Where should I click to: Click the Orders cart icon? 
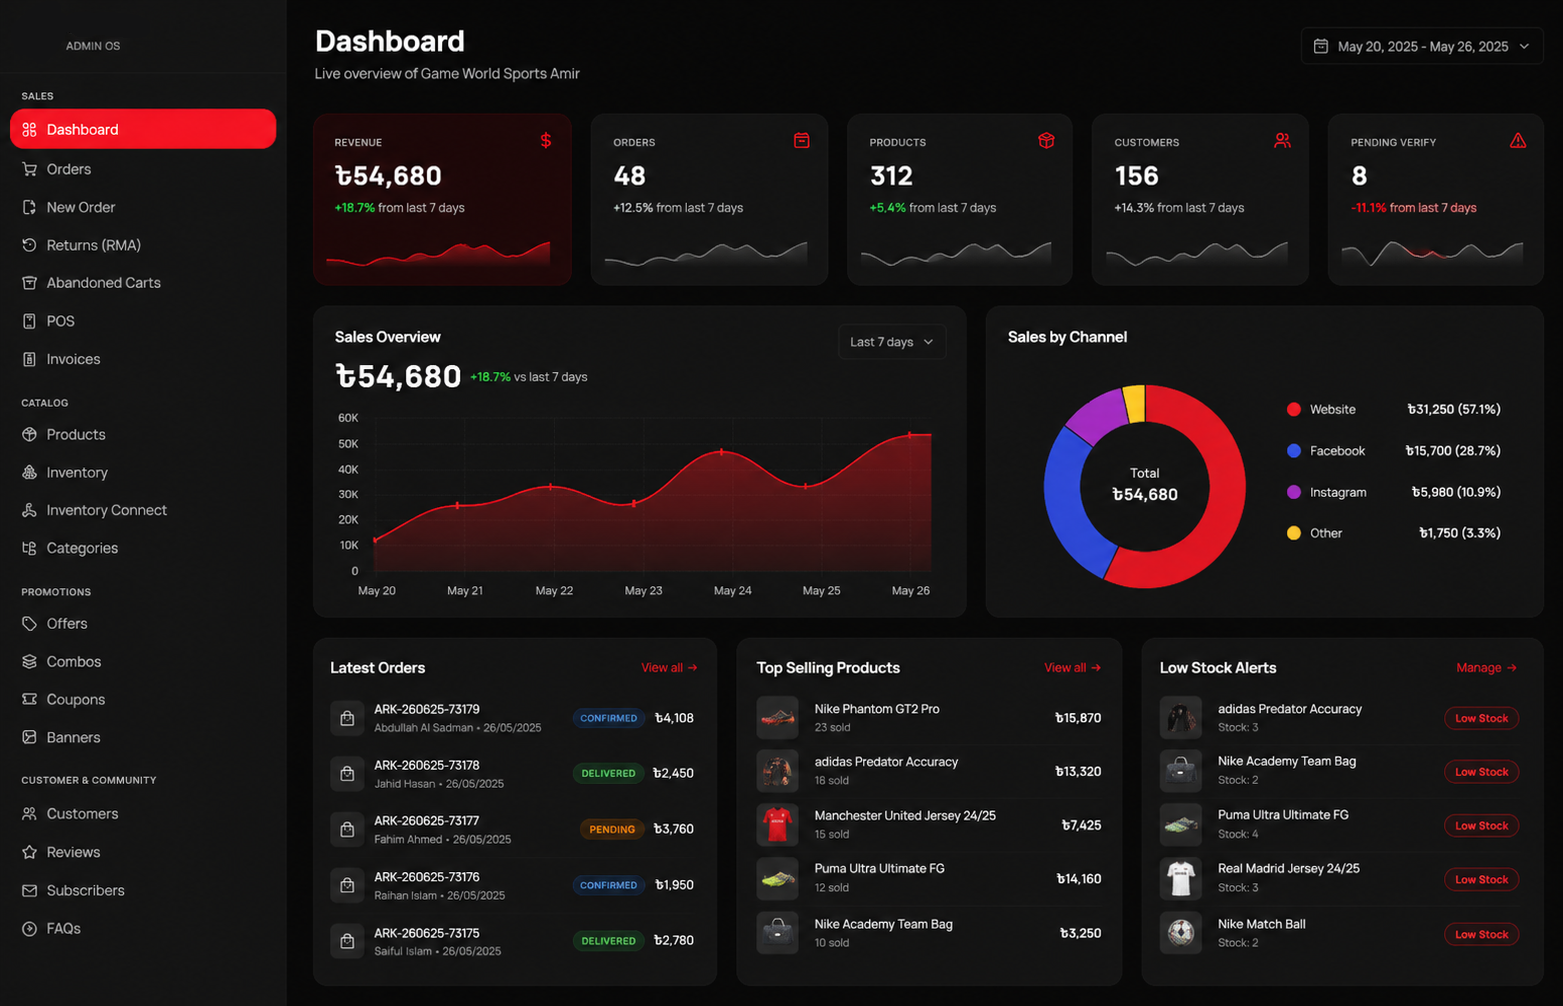click(x=29, y=169)
